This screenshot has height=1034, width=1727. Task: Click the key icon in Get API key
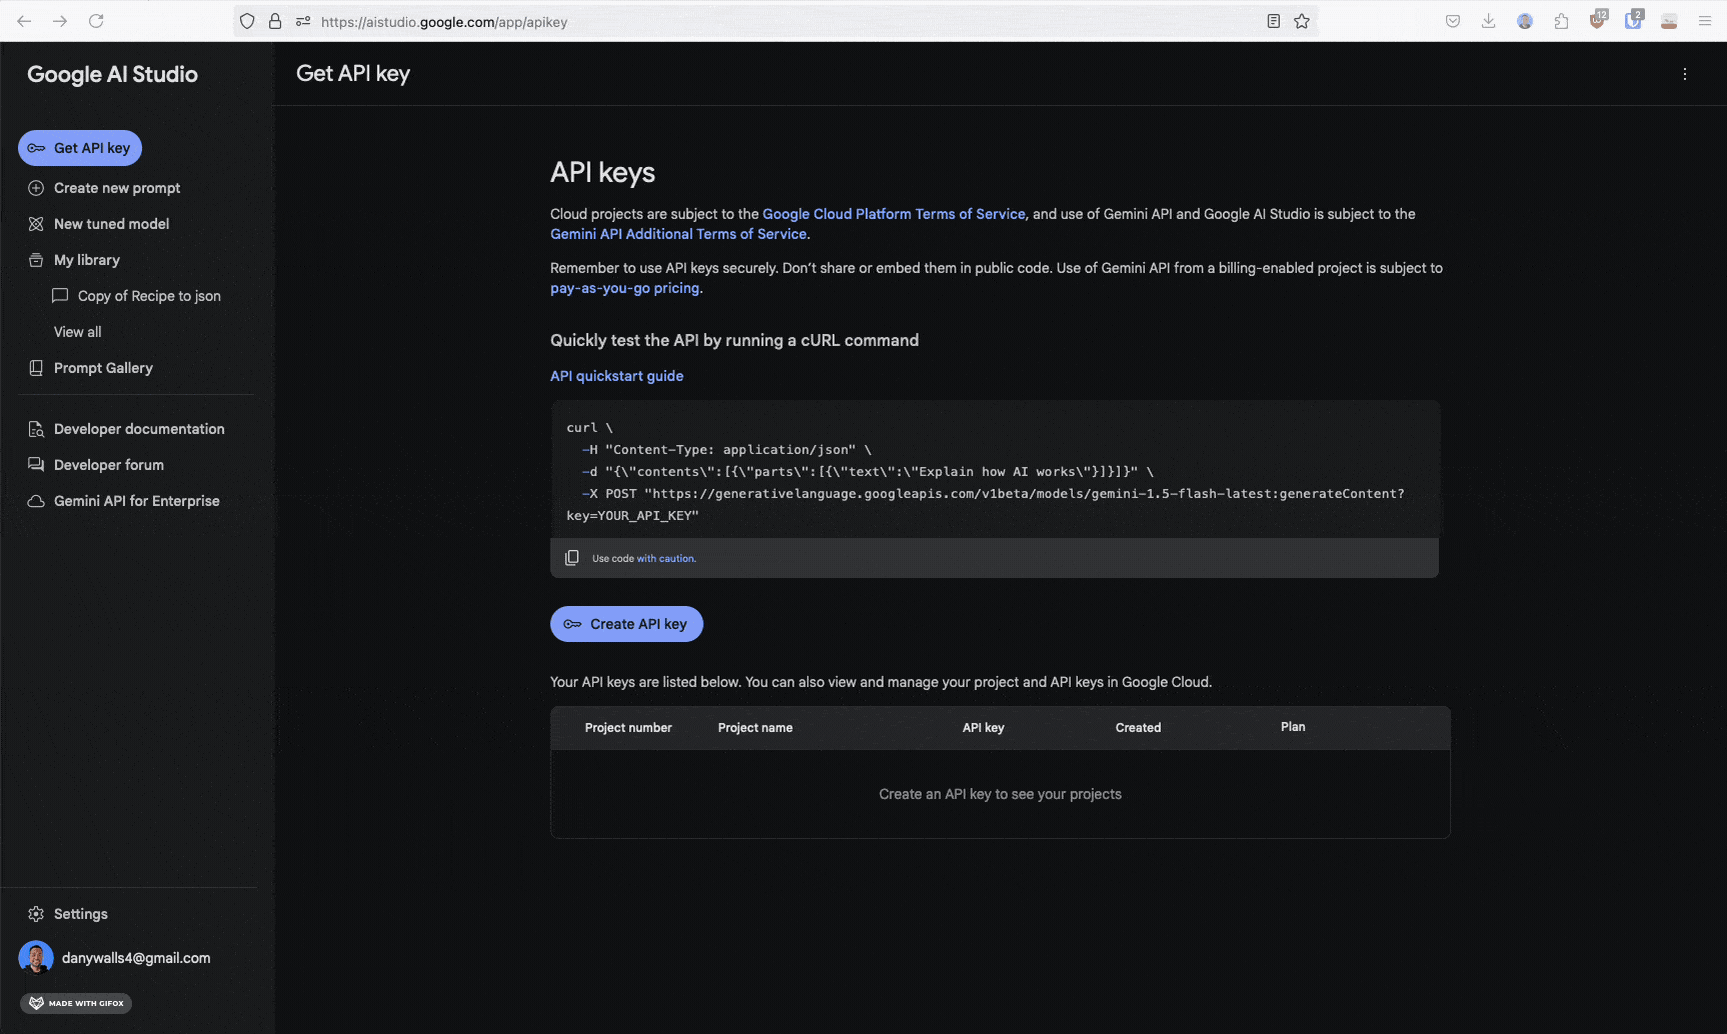click(x=36, y=148)
